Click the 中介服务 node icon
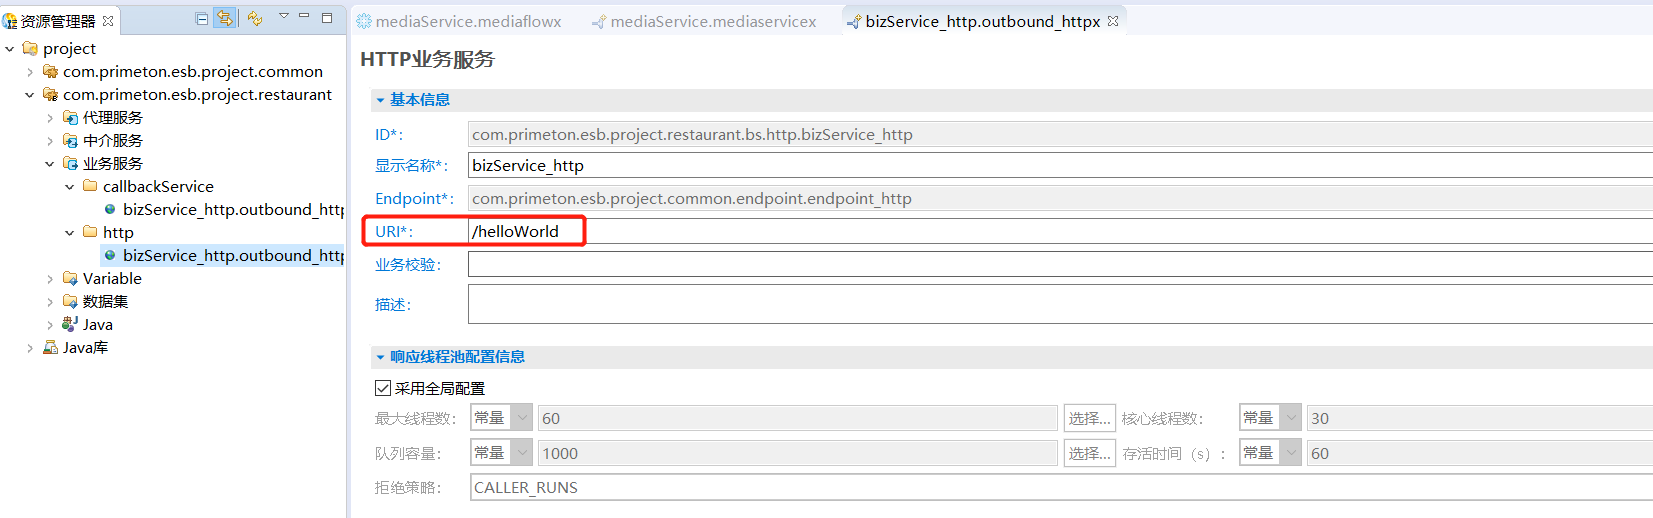Image resolution: width=1653 pixels, height=518 pixels. click(x=70, y=141)
